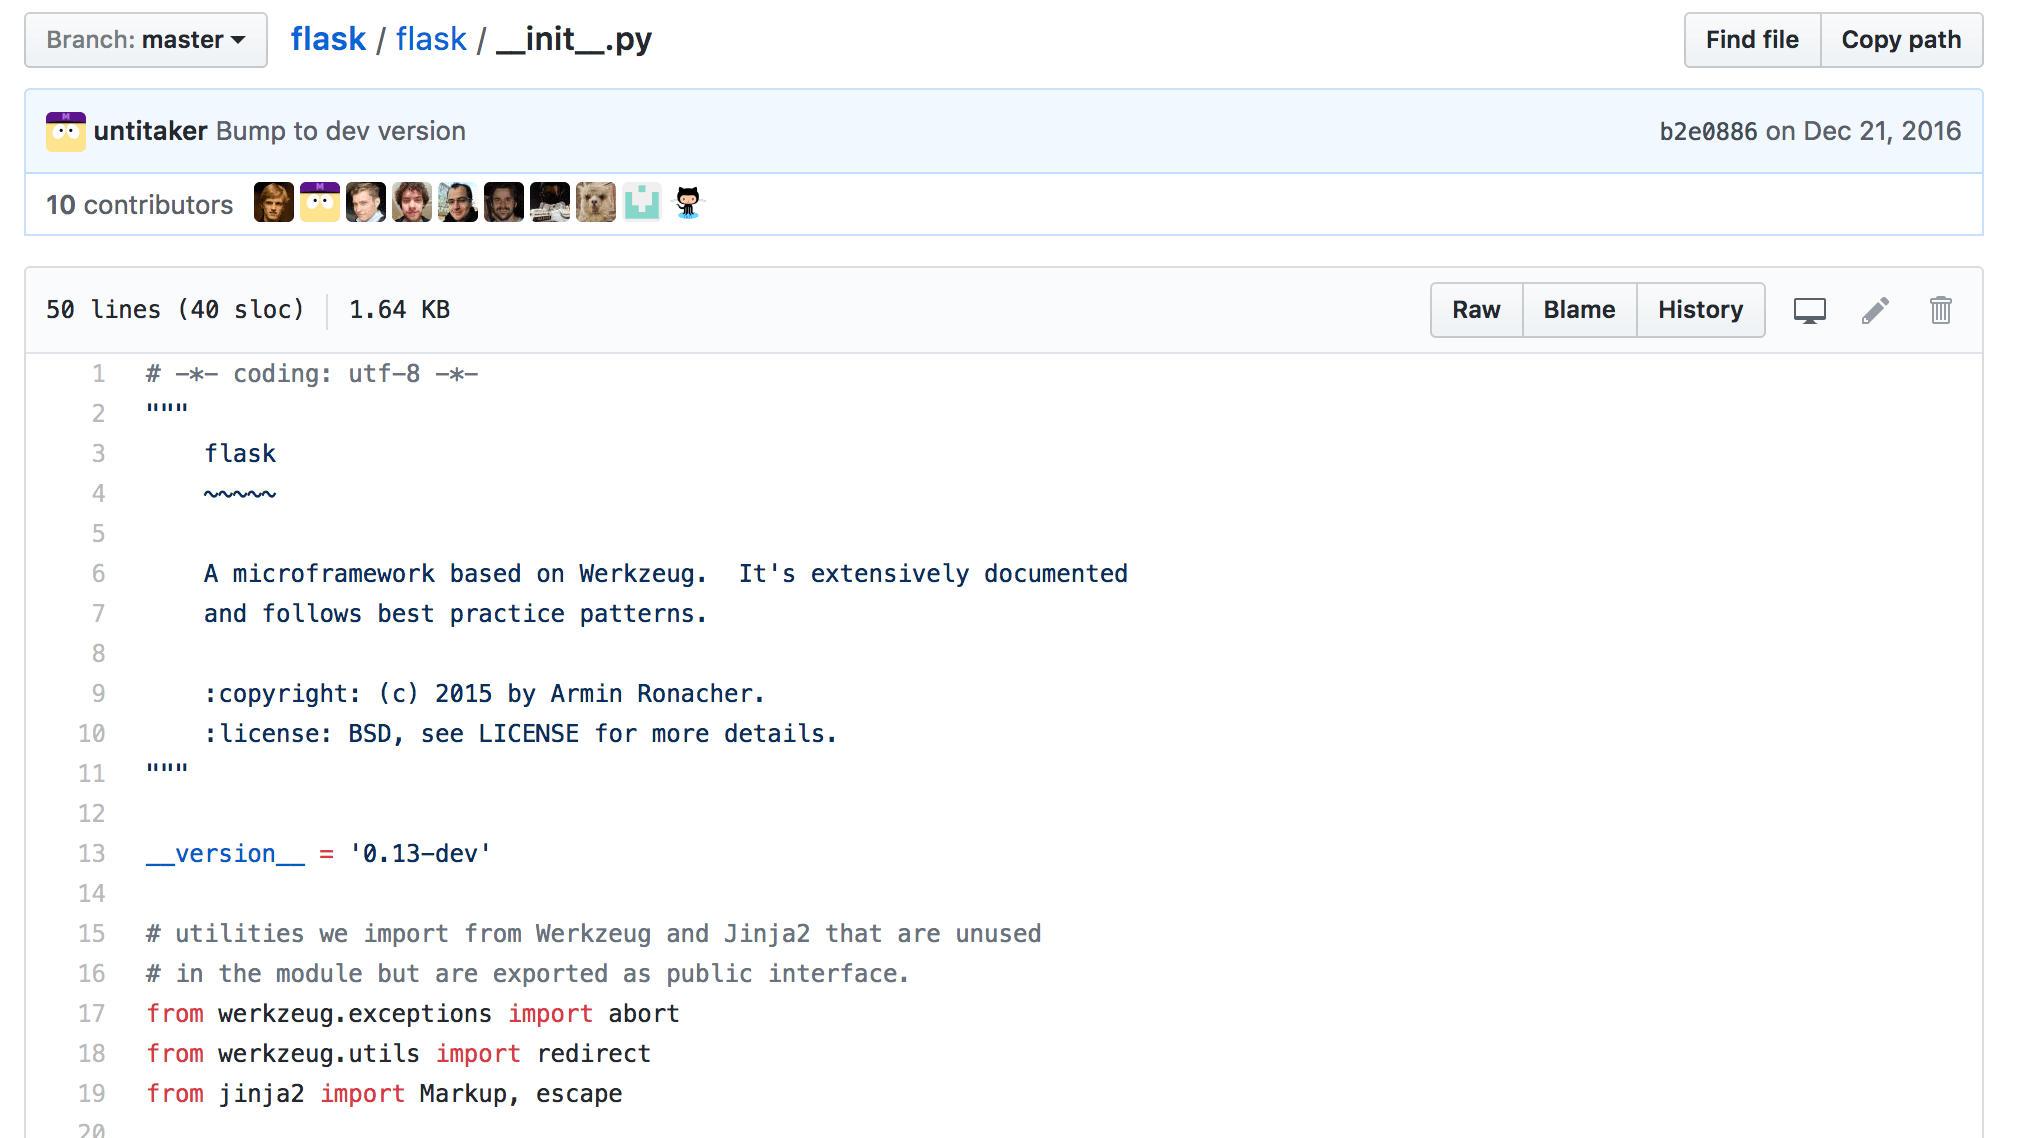Viewport: 2018px width, 1138px height.
Task: Click the Find file button
Action: point(1752,40)
